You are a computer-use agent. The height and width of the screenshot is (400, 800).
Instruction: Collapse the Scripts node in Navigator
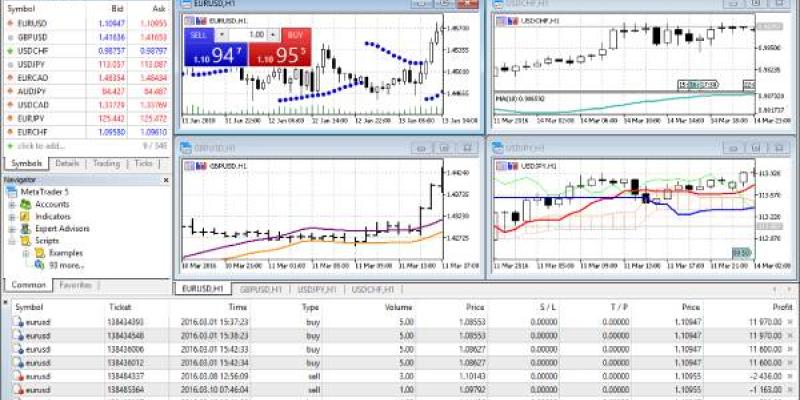pyautogui.click(x=11, y=241)
